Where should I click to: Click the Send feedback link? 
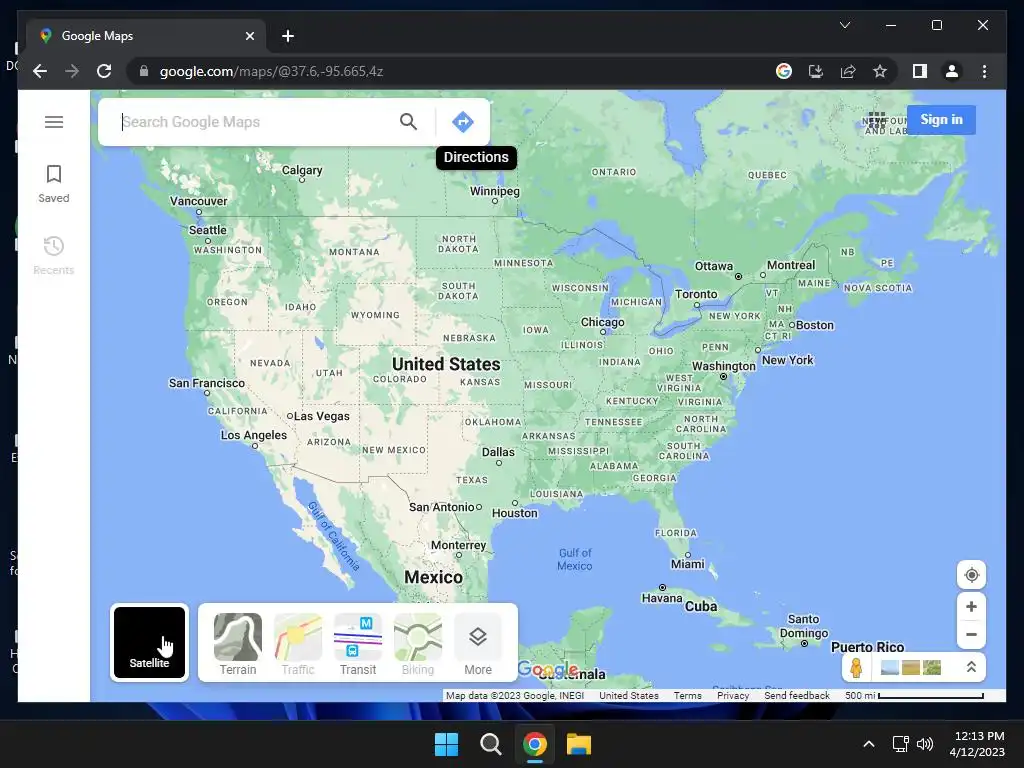tap(797, 696)
